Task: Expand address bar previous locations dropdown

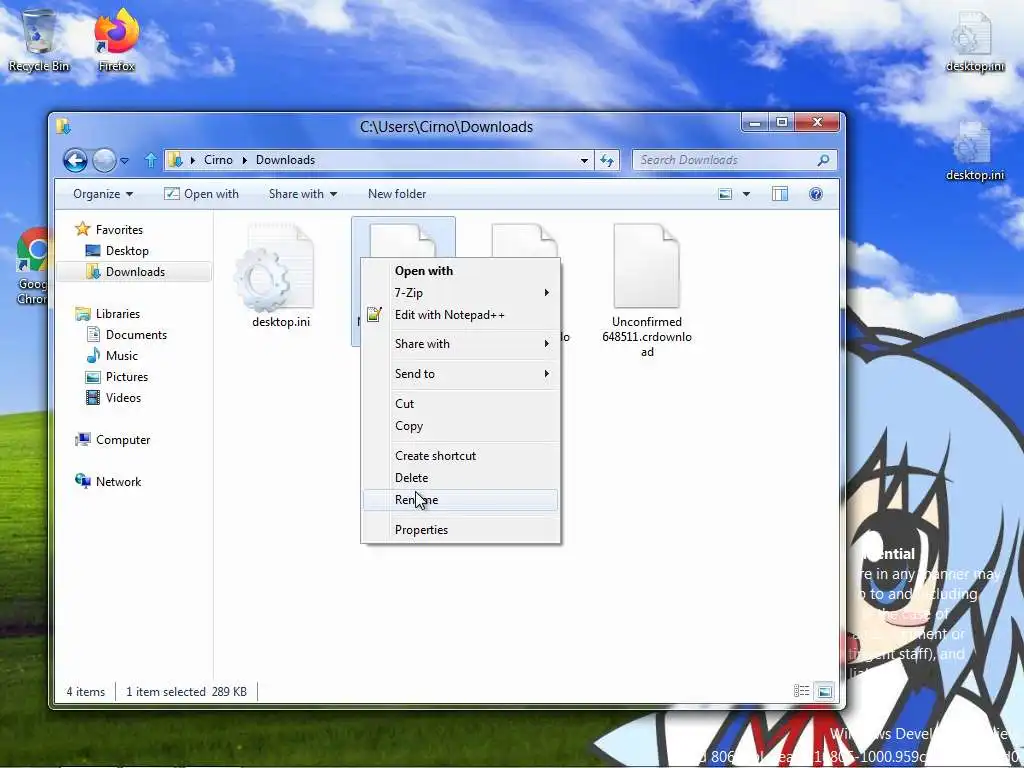Action: click(584, 160)
